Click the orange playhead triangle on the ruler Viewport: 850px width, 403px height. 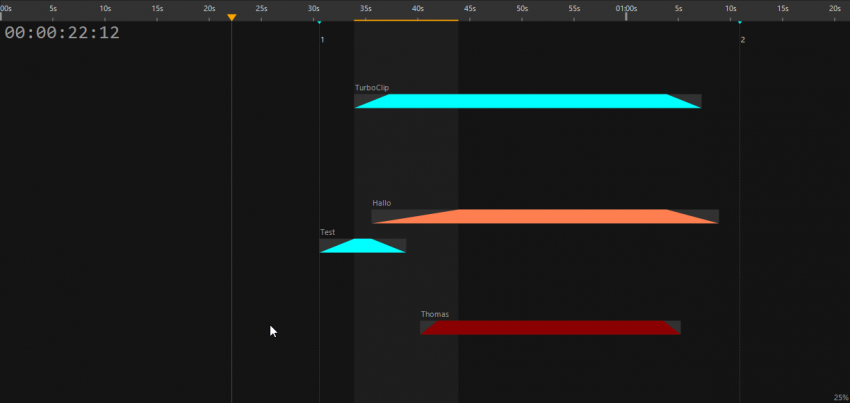tap(232, 18)
